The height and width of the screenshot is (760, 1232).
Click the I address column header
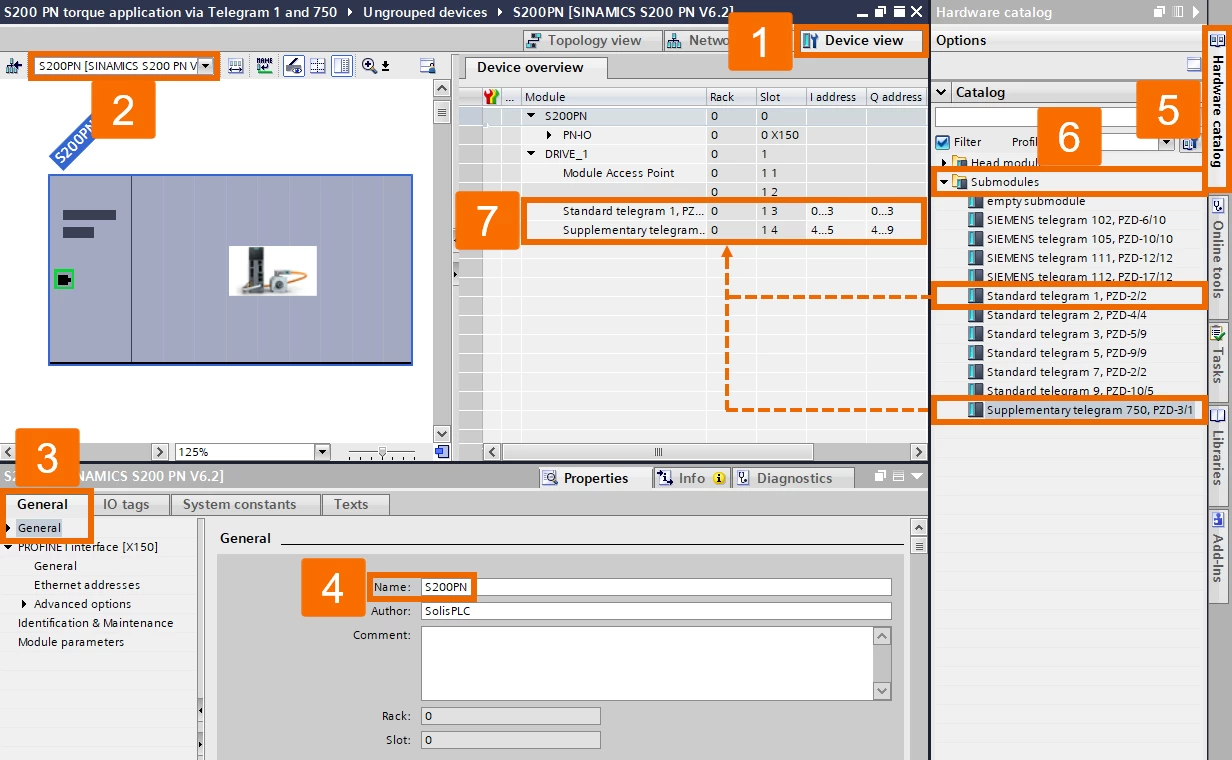[835, 97]
